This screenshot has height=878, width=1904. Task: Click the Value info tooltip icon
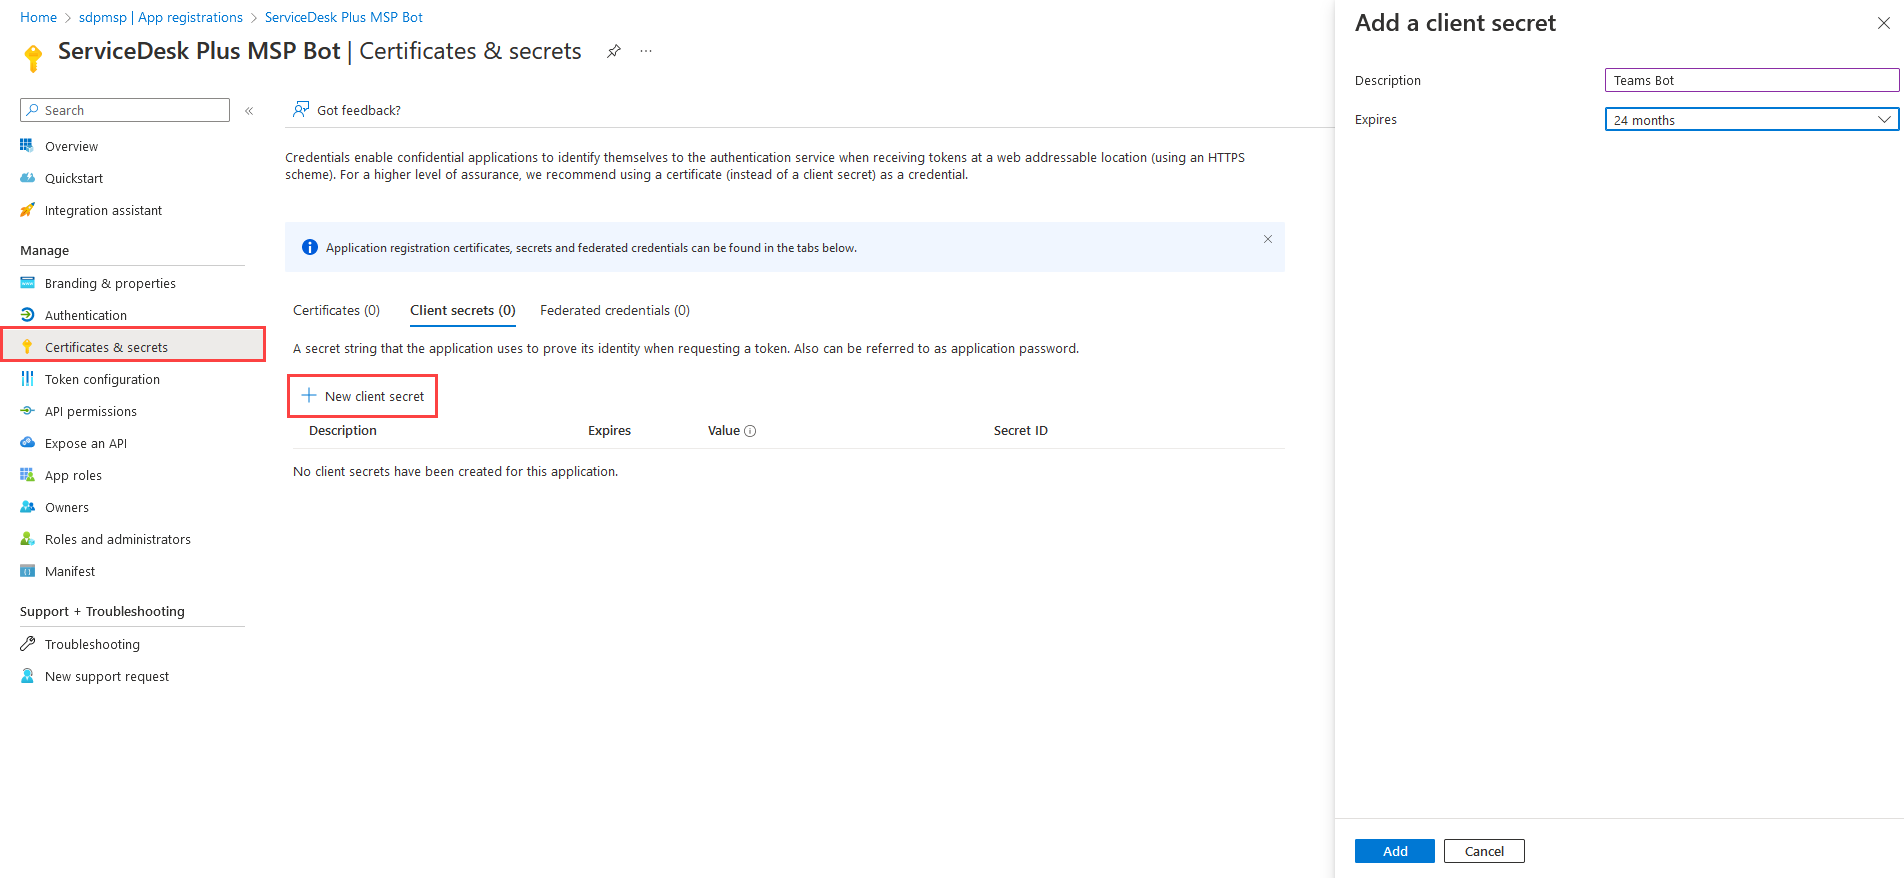click(750, 431)
